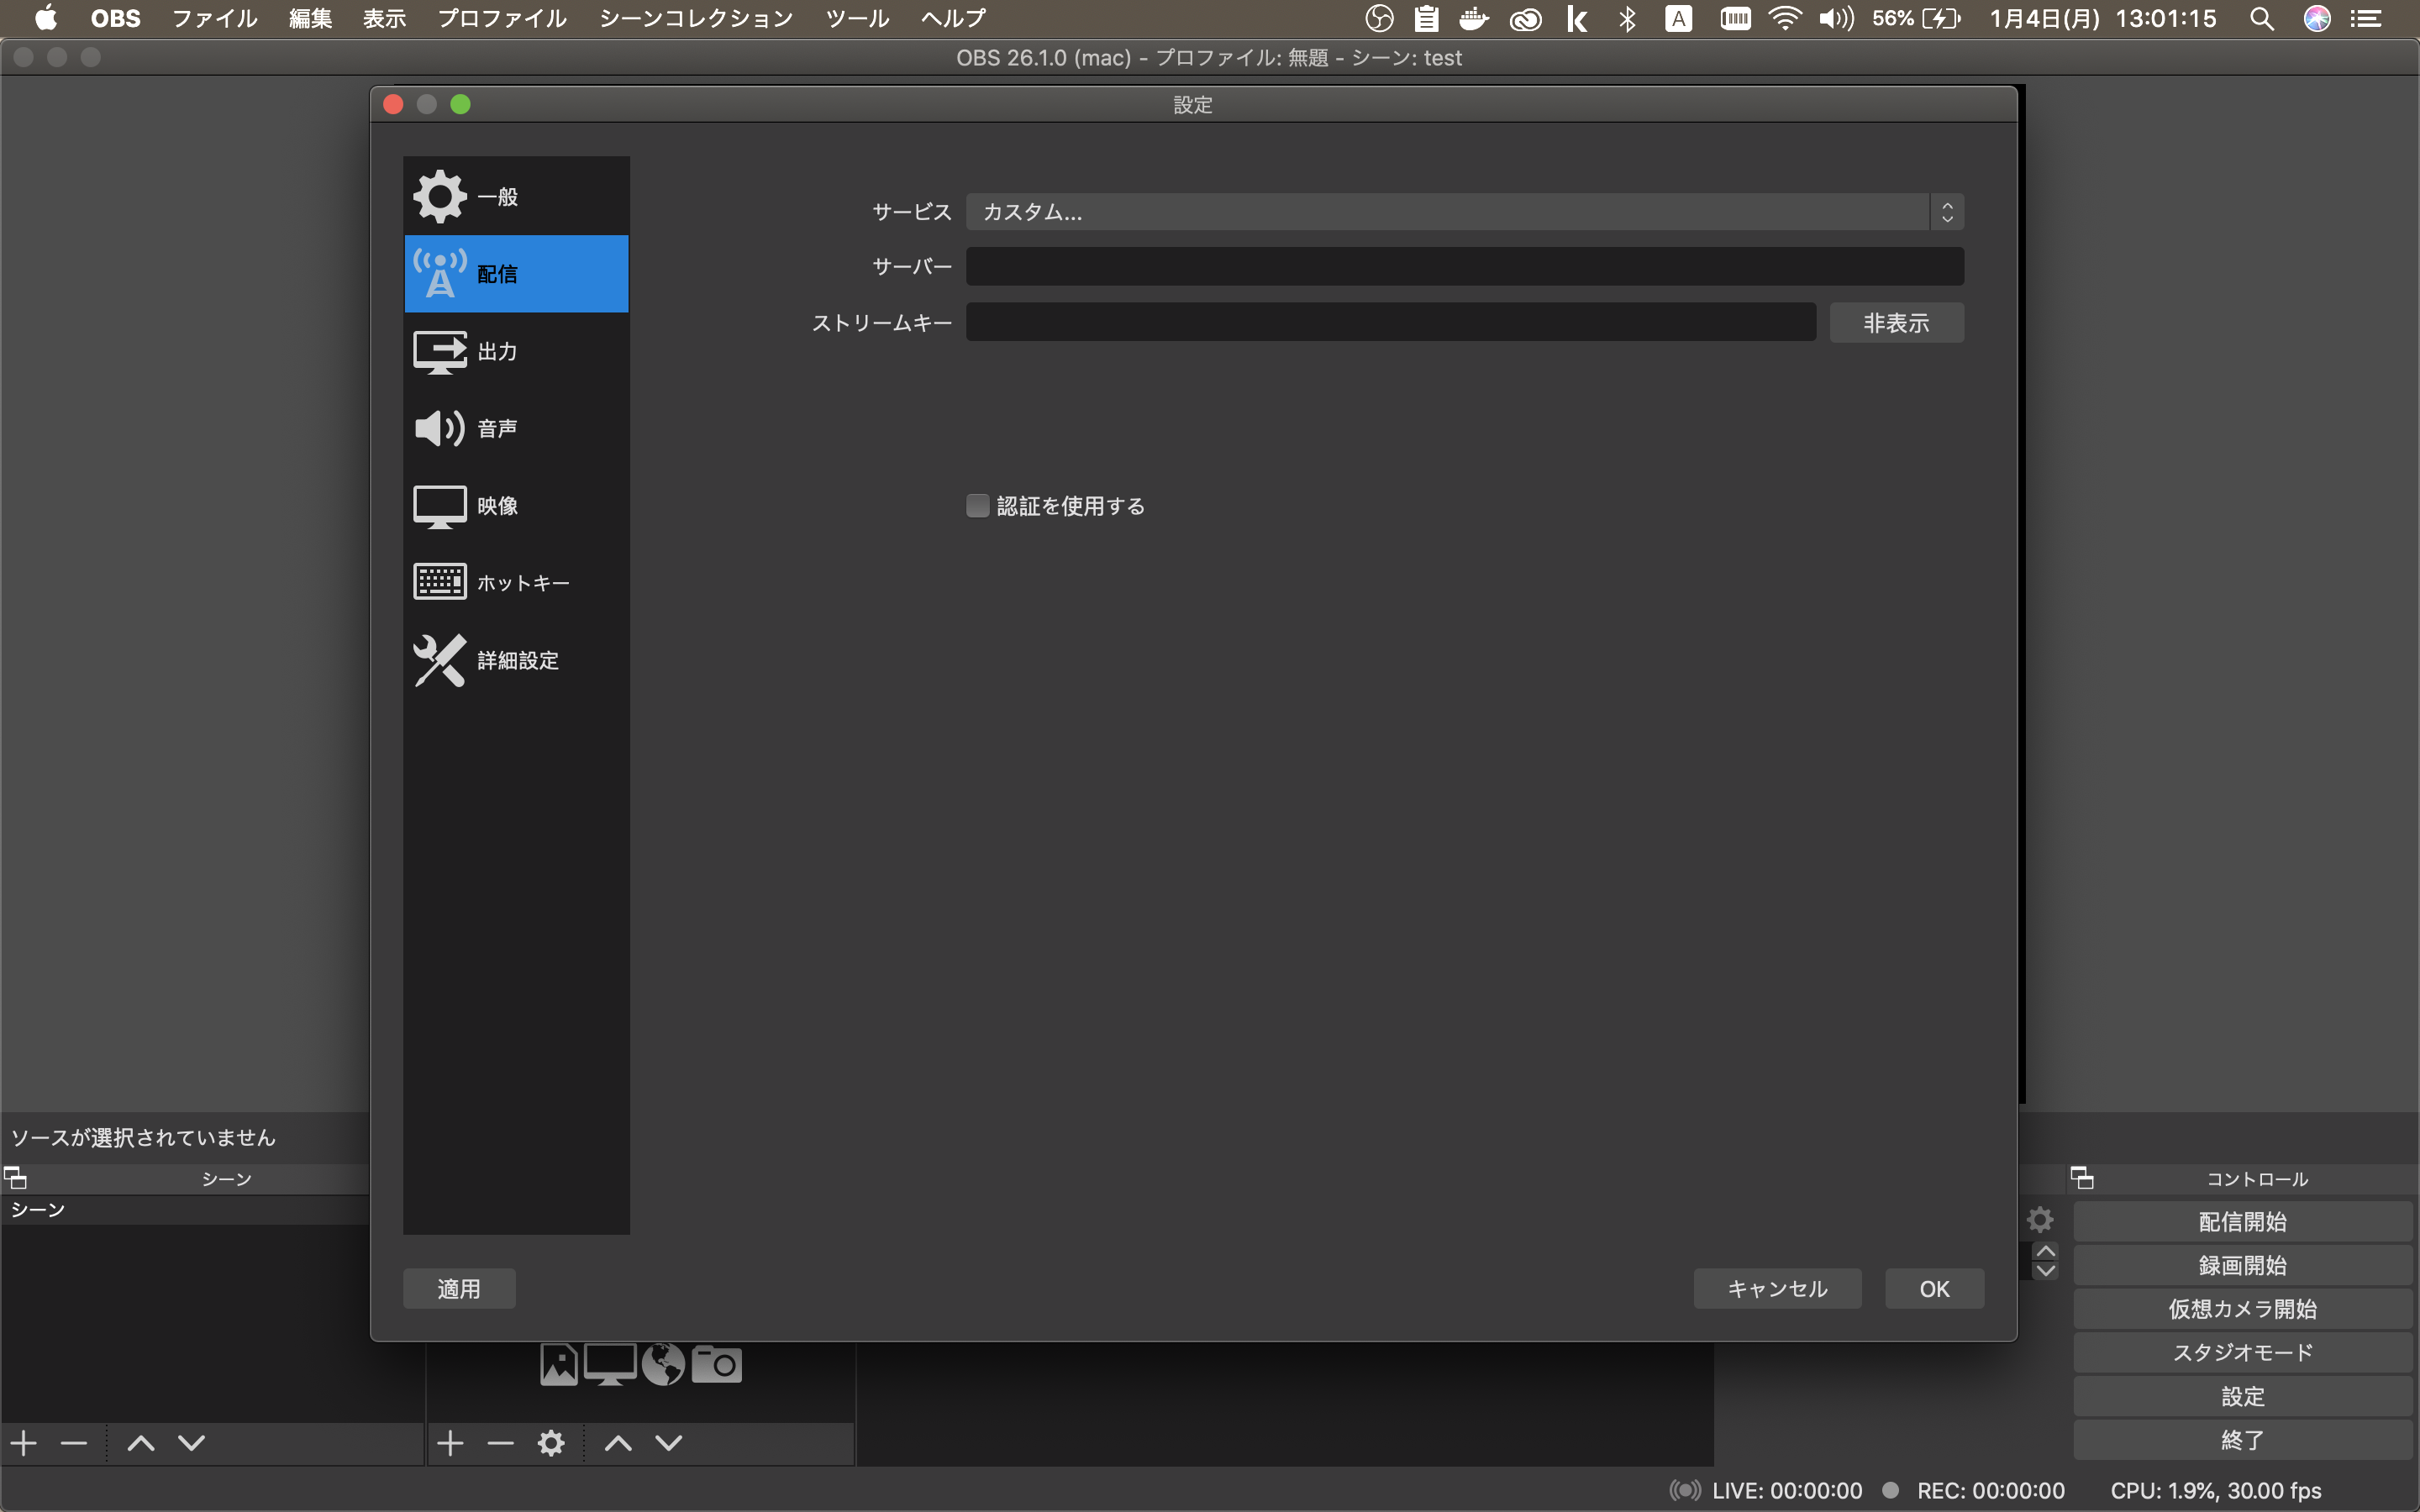
Task: Open the プロファイル menu
Action: (x=502, y=19)
